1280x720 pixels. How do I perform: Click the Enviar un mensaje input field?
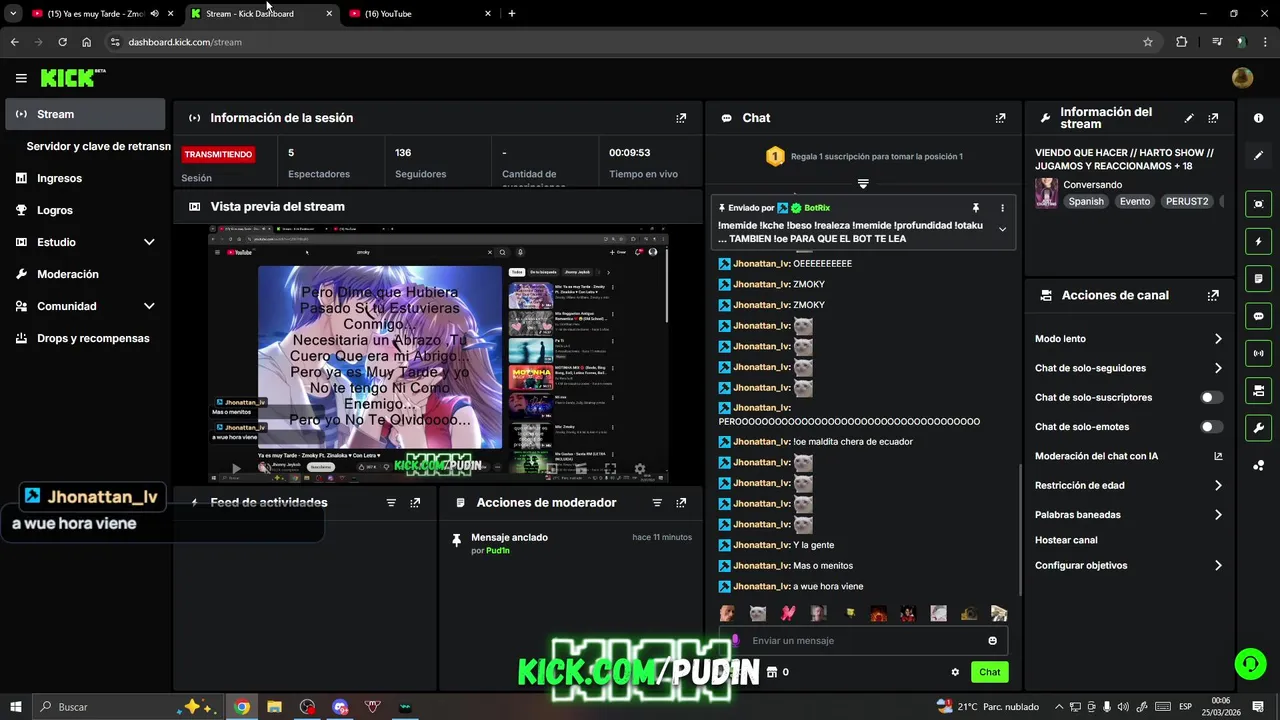(863, 641)
